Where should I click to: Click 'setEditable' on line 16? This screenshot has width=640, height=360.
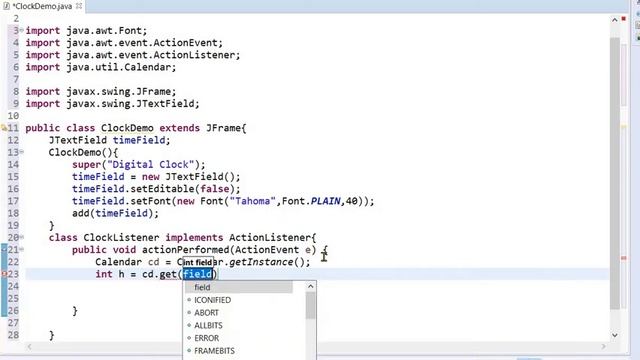pyautogui.click(x=162, y=189)
